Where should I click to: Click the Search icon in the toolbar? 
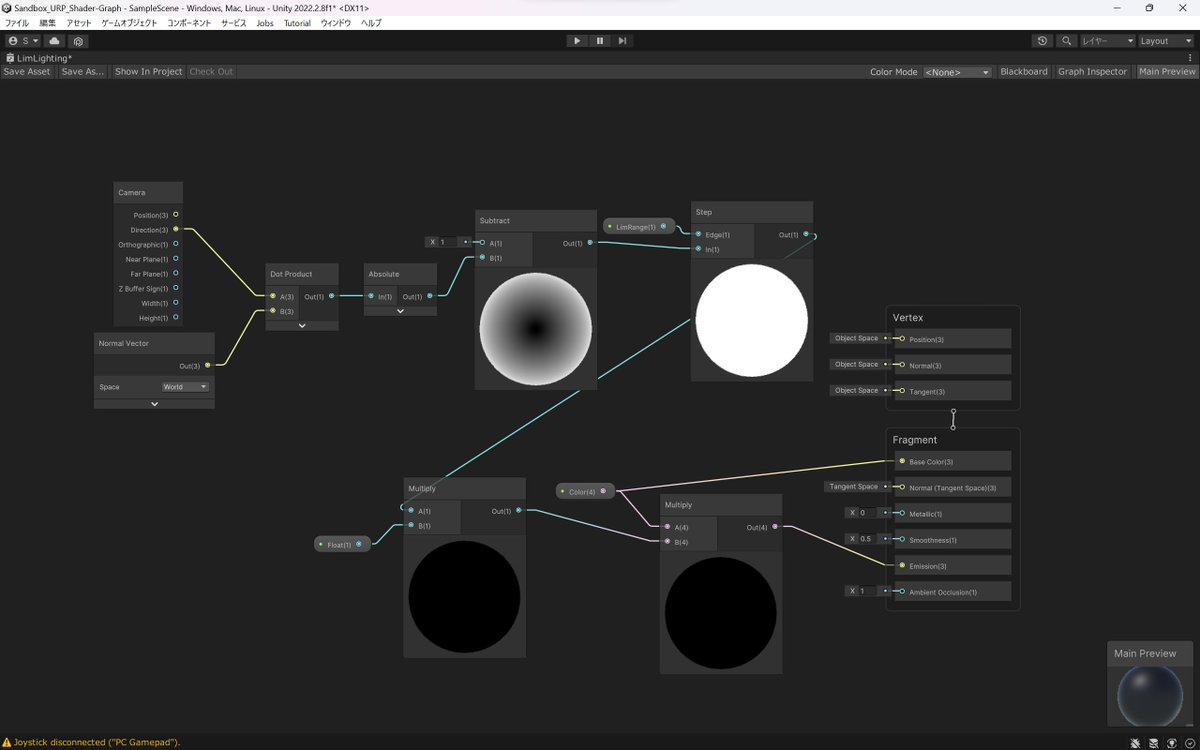(x=1067, y=41)
